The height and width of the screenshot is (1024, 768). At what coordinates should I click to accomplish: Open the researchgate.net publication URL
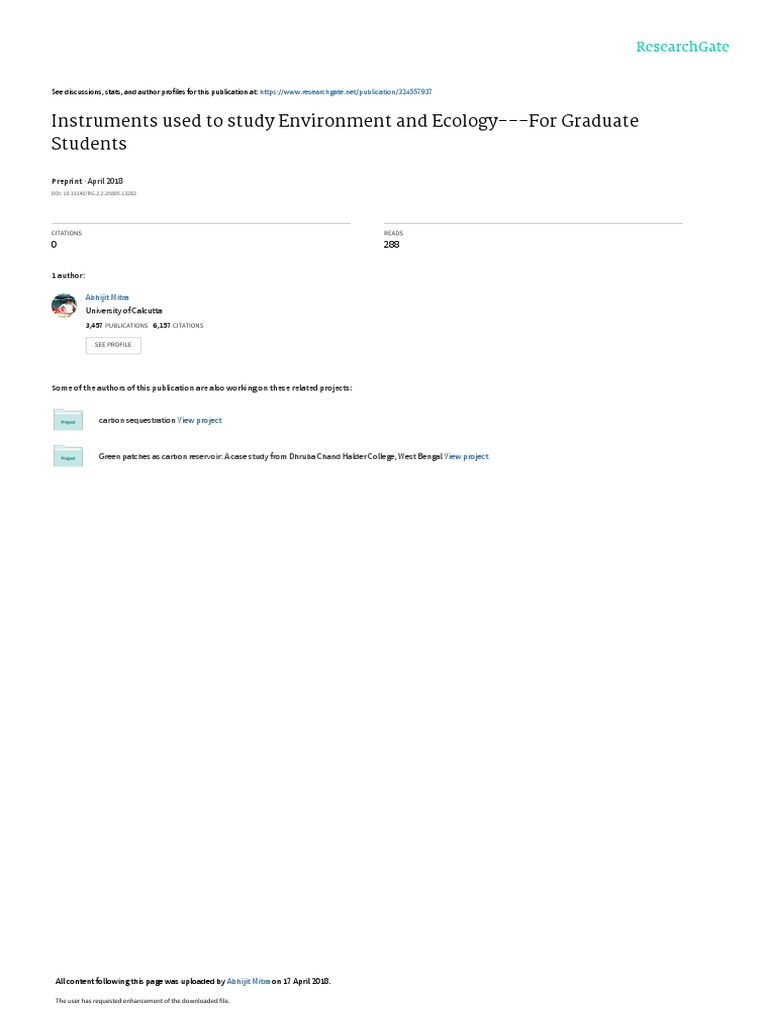pyautogui.click(x=345, y=92)
